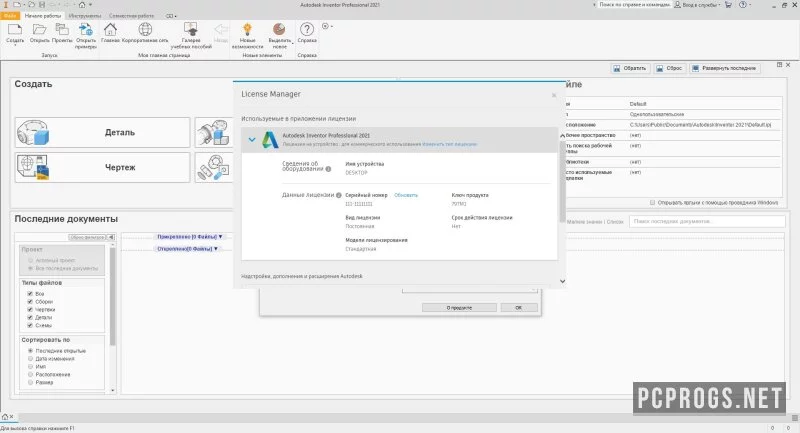Open the Выделить новое dropdown arrow

(292, 42)
